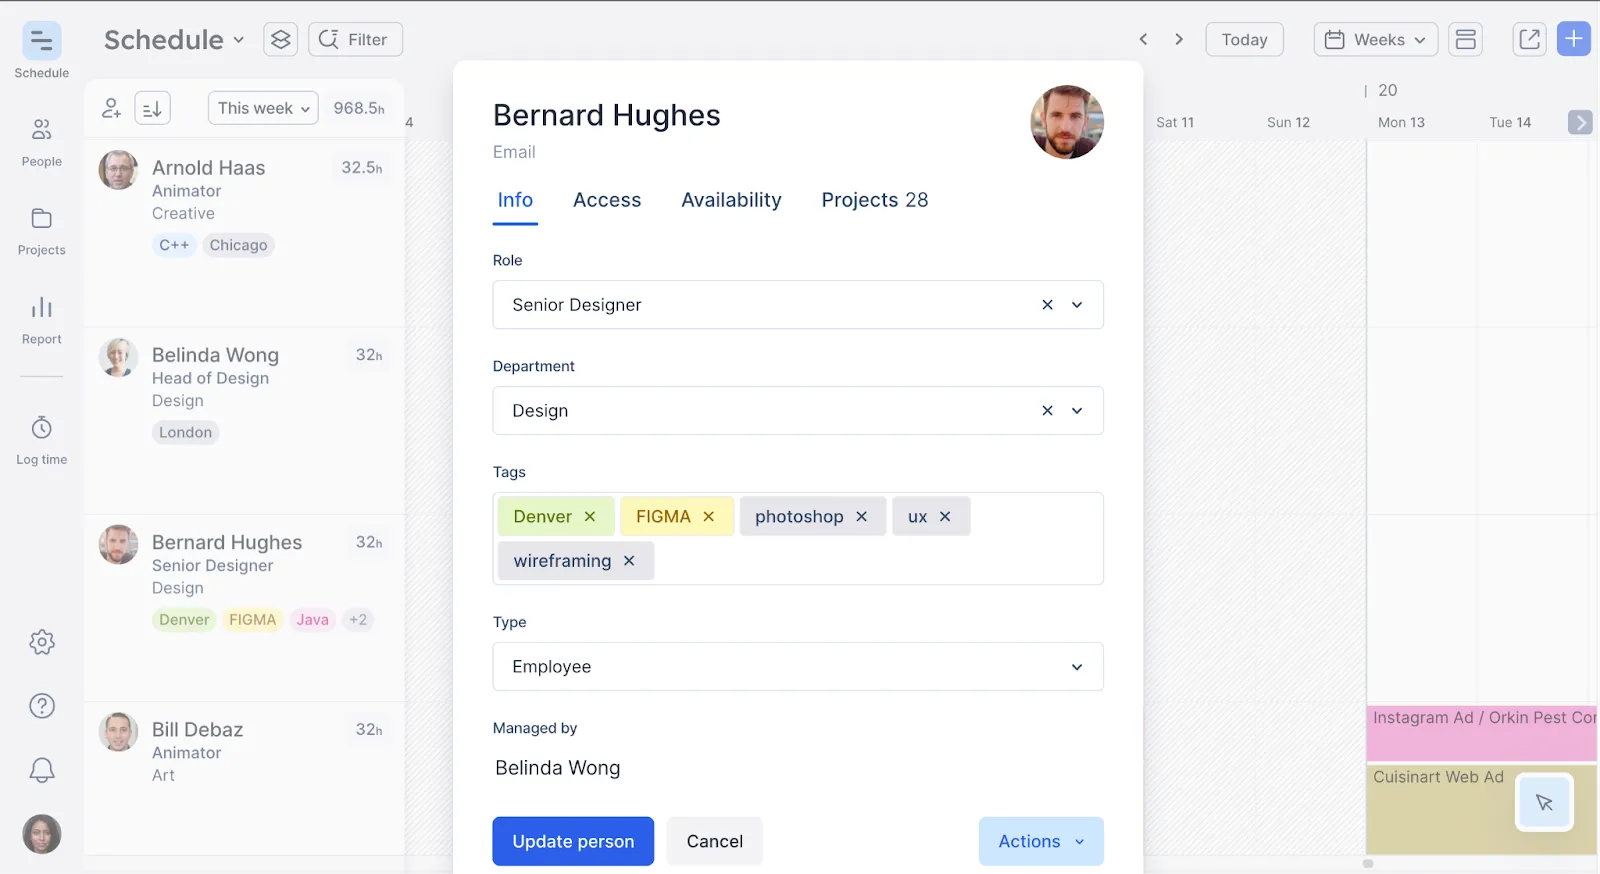Image resolution: width=1600 pixels, height=874 pixels.
Task: Switch to the Info tab
Action: point(515,200)
